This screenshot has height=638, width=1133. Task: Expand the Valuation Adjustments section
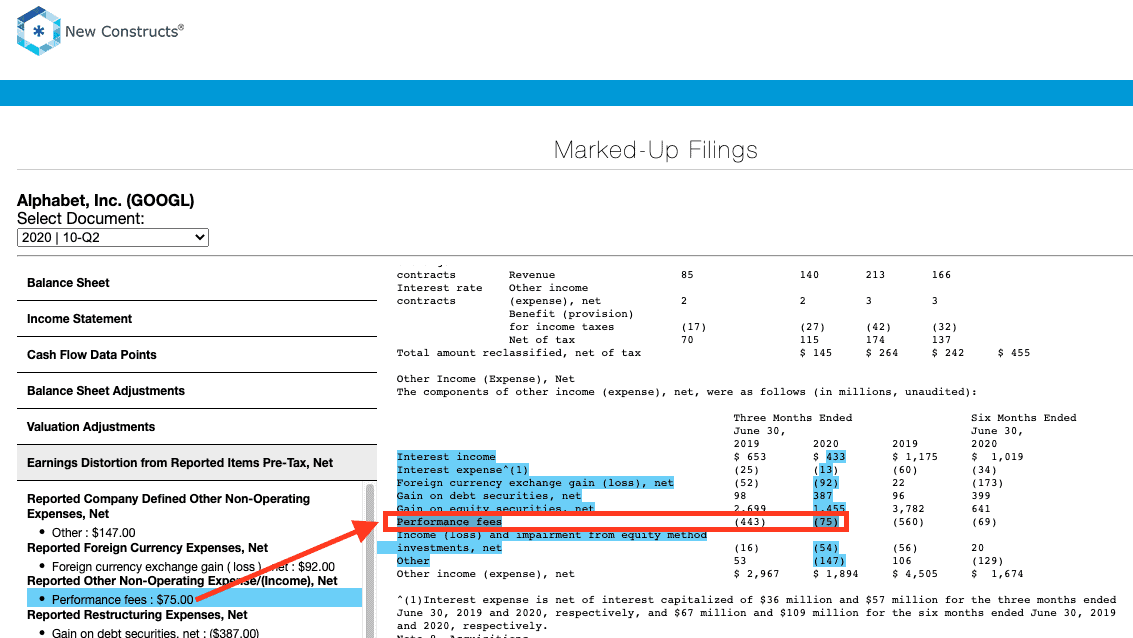click(197, 427)
